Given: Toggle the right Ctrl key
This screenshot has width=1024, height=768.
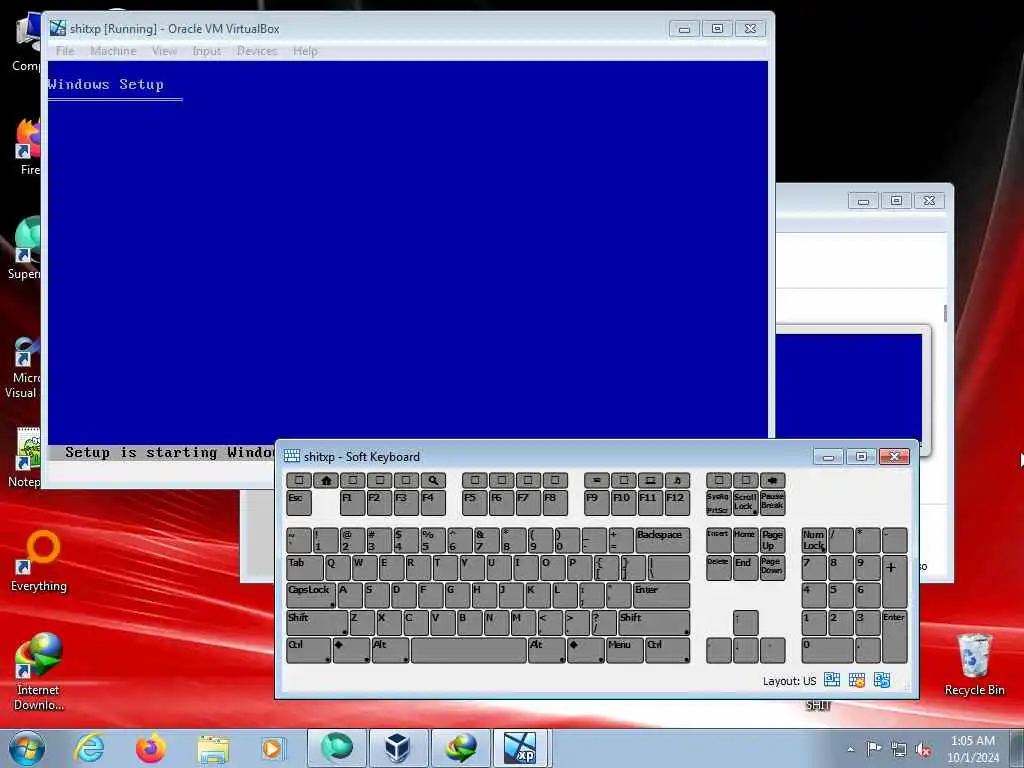Looking at the screenshot, I should click(667, 650).
